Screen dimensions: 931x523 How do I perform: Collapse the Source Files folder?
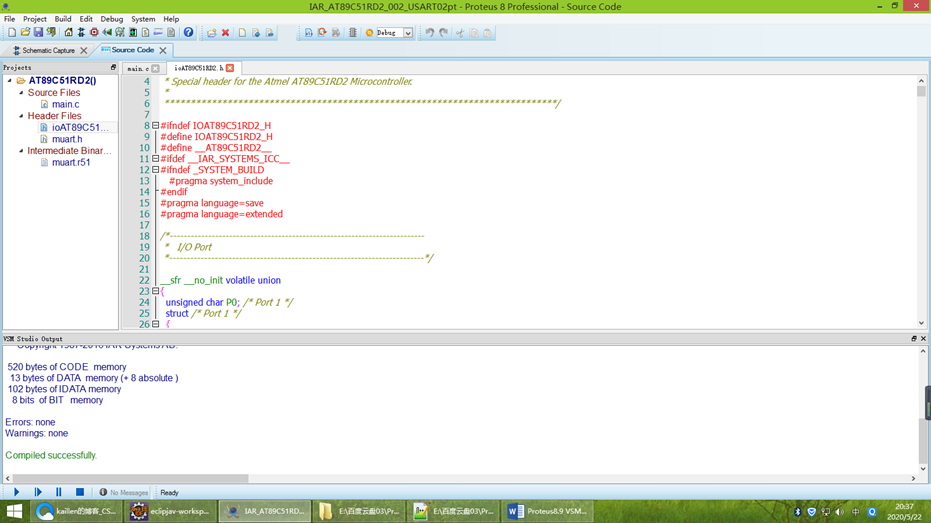[21, 93]
